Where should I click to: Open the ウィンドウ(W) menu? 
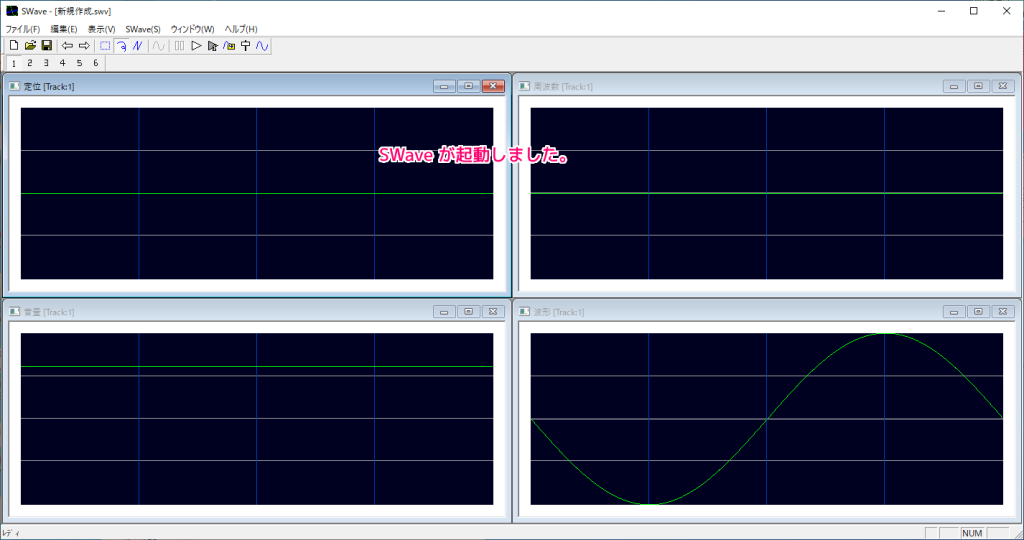tap(192, 29)
